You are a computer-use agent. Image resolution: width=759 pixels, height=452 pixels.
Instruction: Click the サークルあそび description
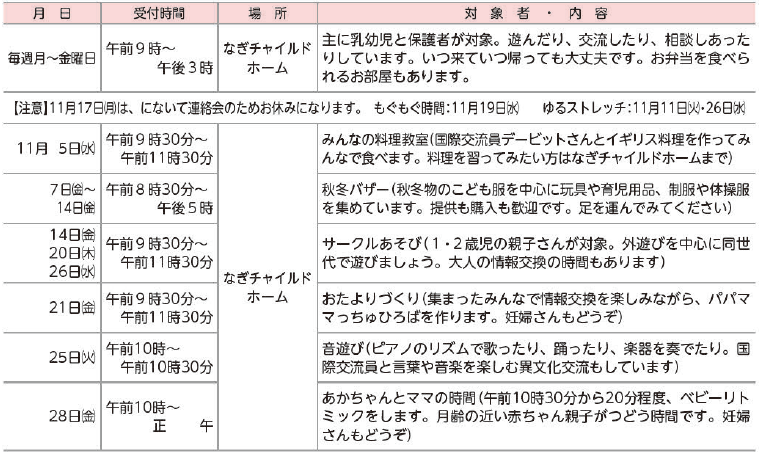[538, 252]
